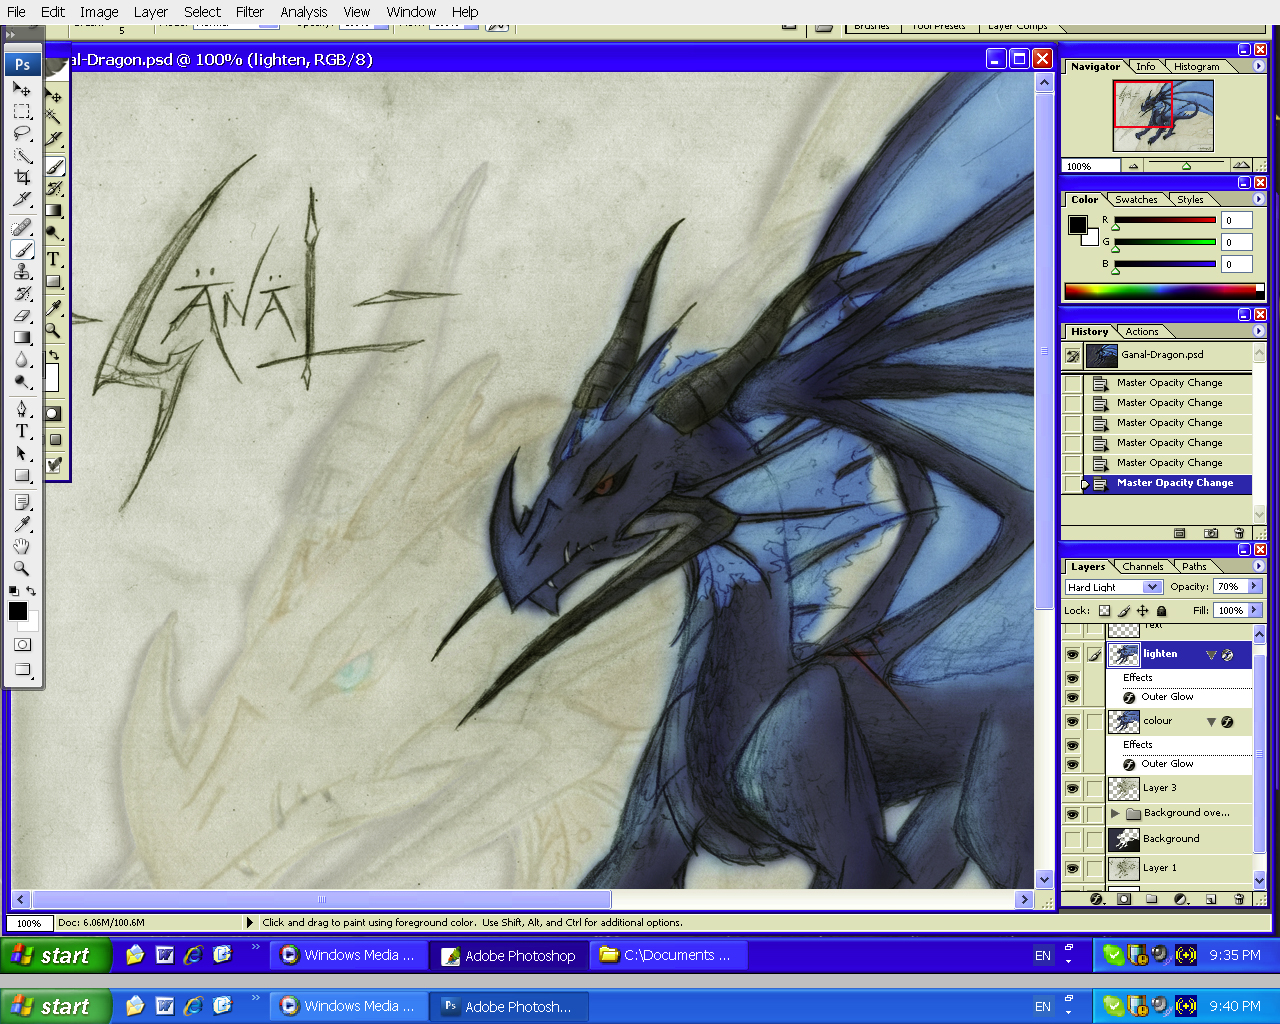
Task: Click the color spectrum ramp
Action: (1164, 291)
